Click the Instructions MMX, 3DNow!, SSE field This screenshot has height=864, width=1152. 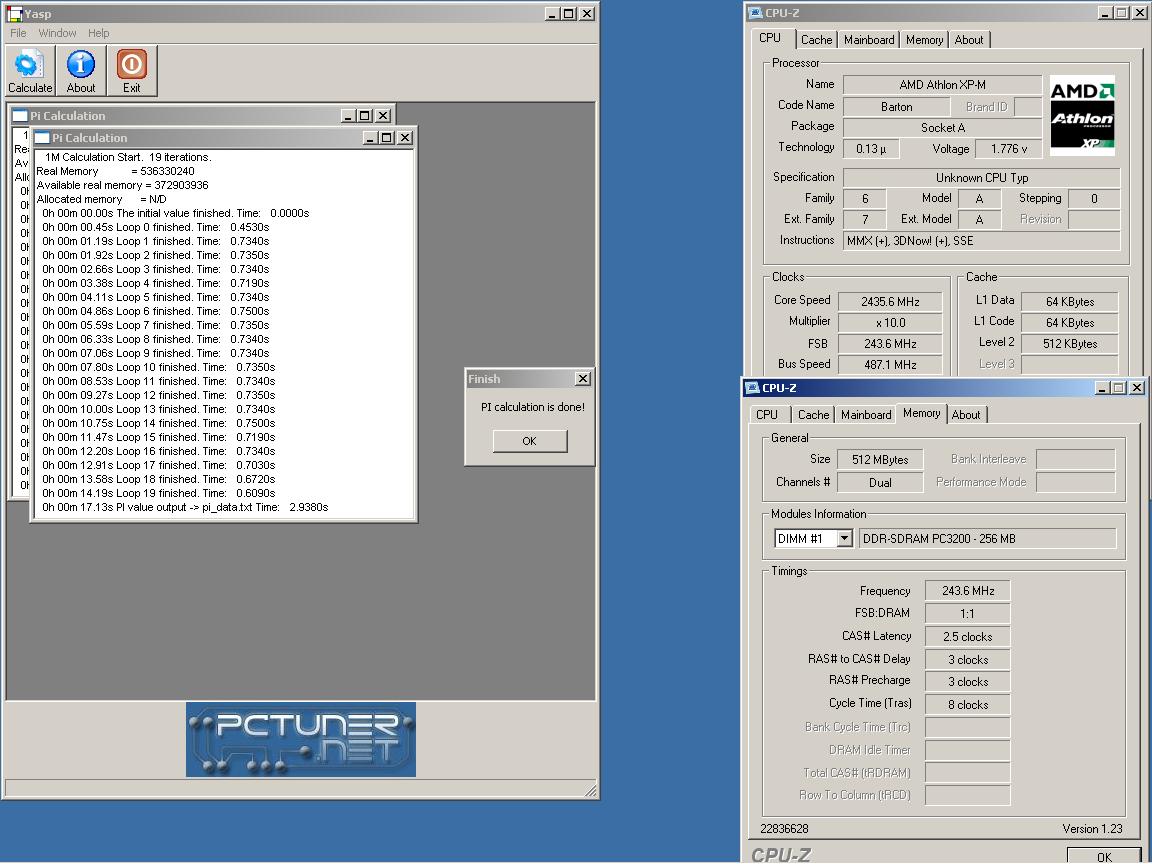982,241
